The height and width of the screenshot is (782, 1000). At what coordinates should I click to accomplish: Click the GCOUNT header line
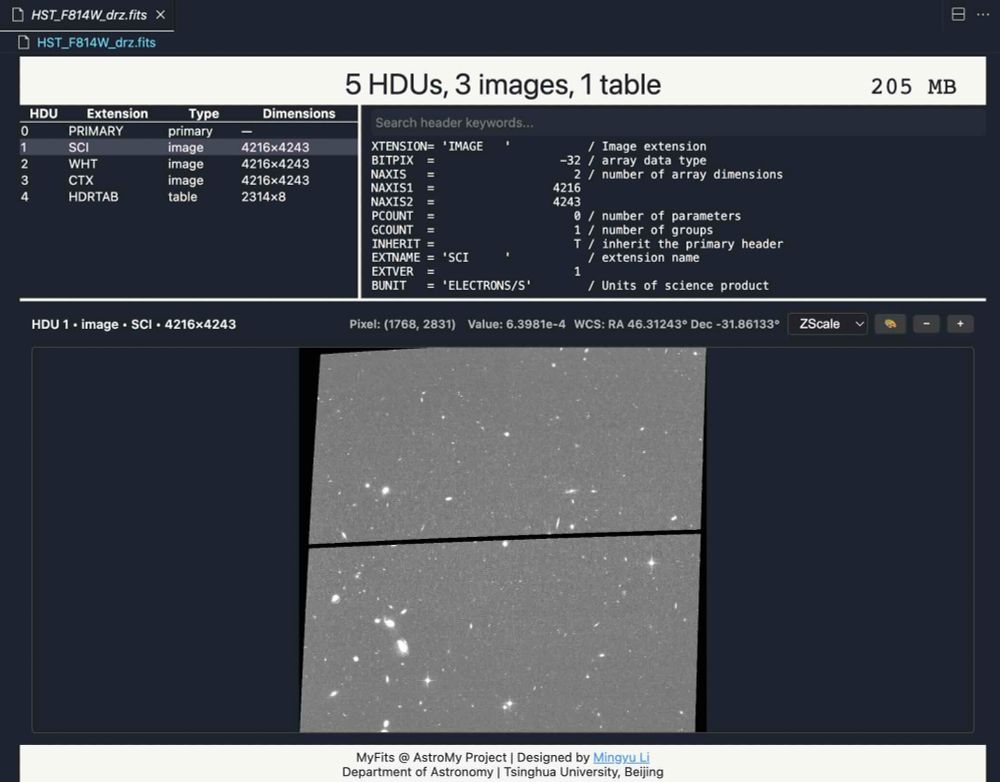click(541, 230)
